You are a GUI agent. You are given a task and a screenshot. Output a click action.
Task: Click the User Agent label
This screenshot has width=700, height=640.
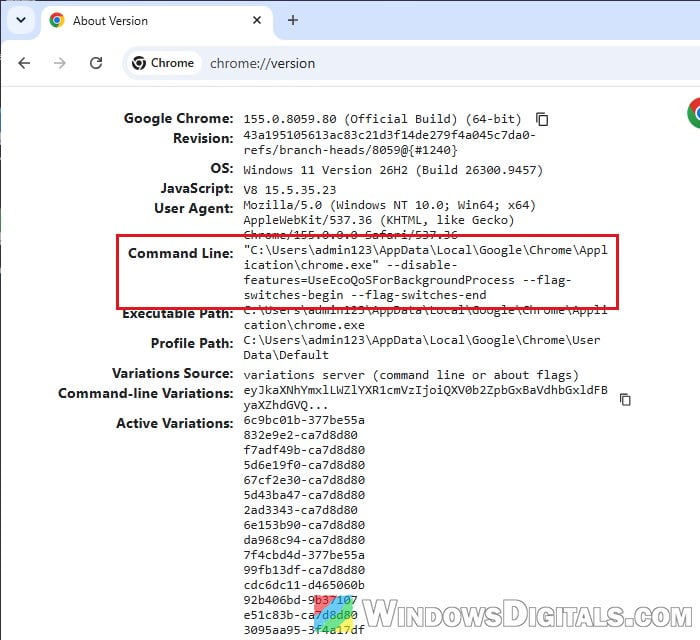pyautogui.click(x=193, y=208)
